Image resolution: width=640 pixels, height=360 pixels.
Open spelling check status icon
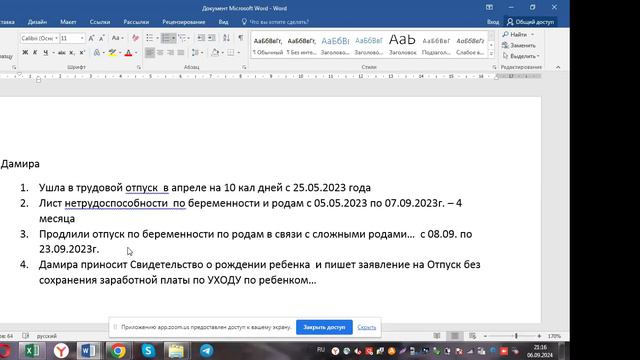point(26,336)
